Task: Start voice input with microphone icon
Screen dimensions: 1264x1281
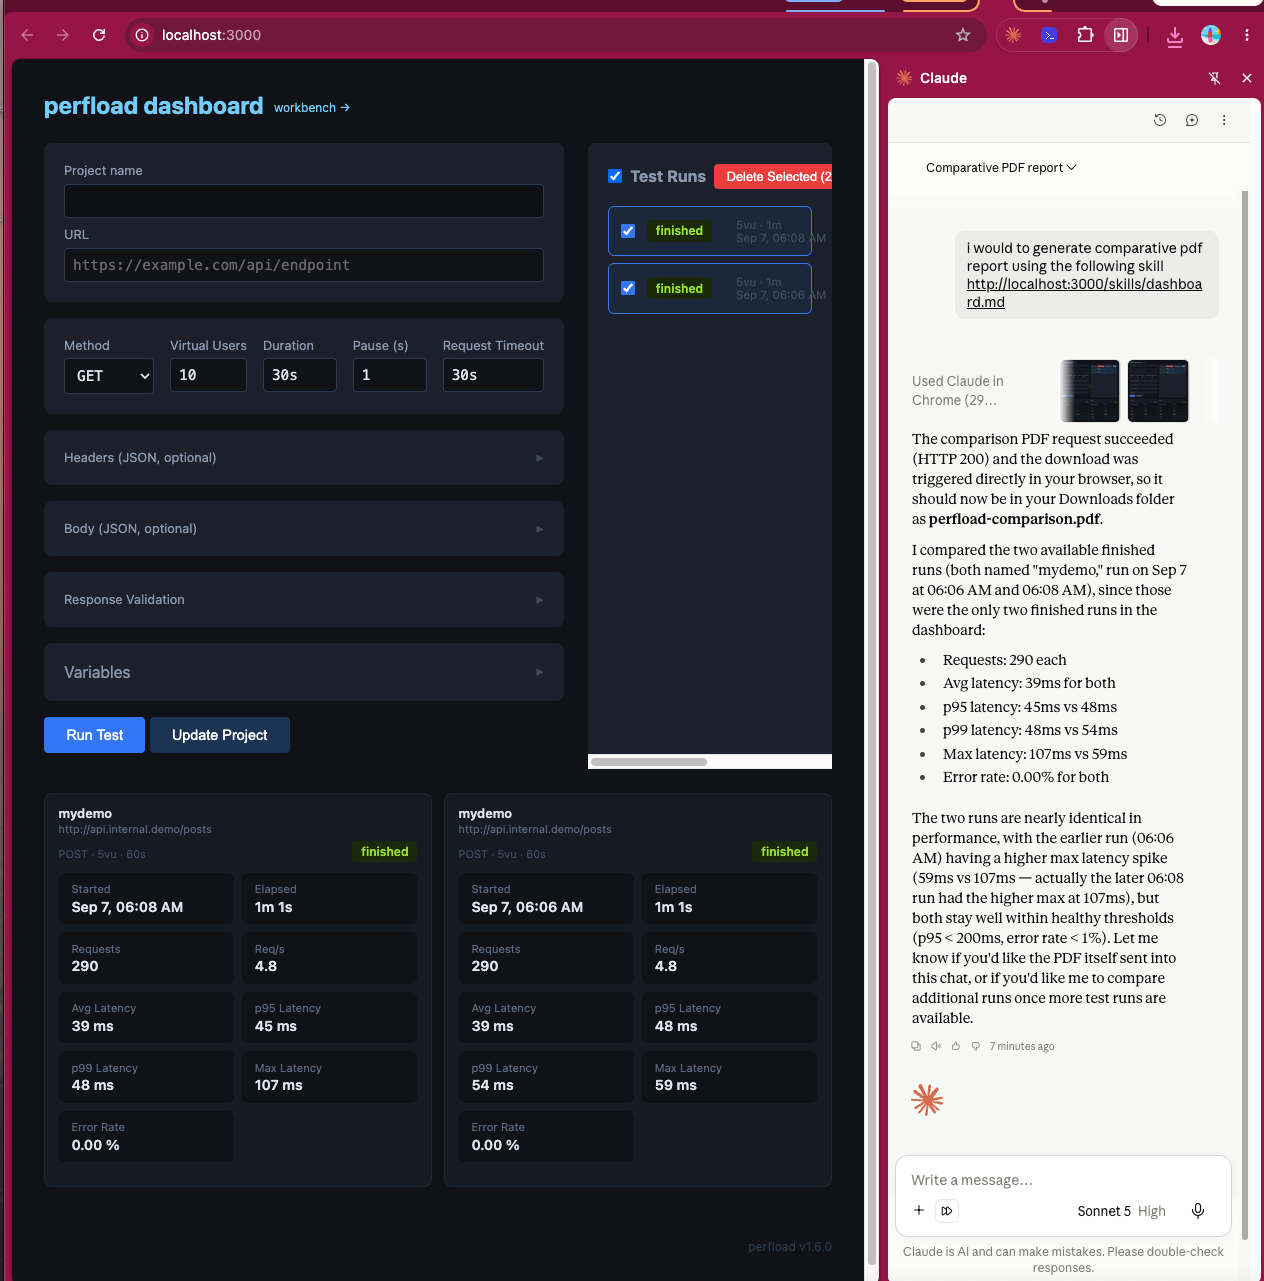Action: 1198,1211
